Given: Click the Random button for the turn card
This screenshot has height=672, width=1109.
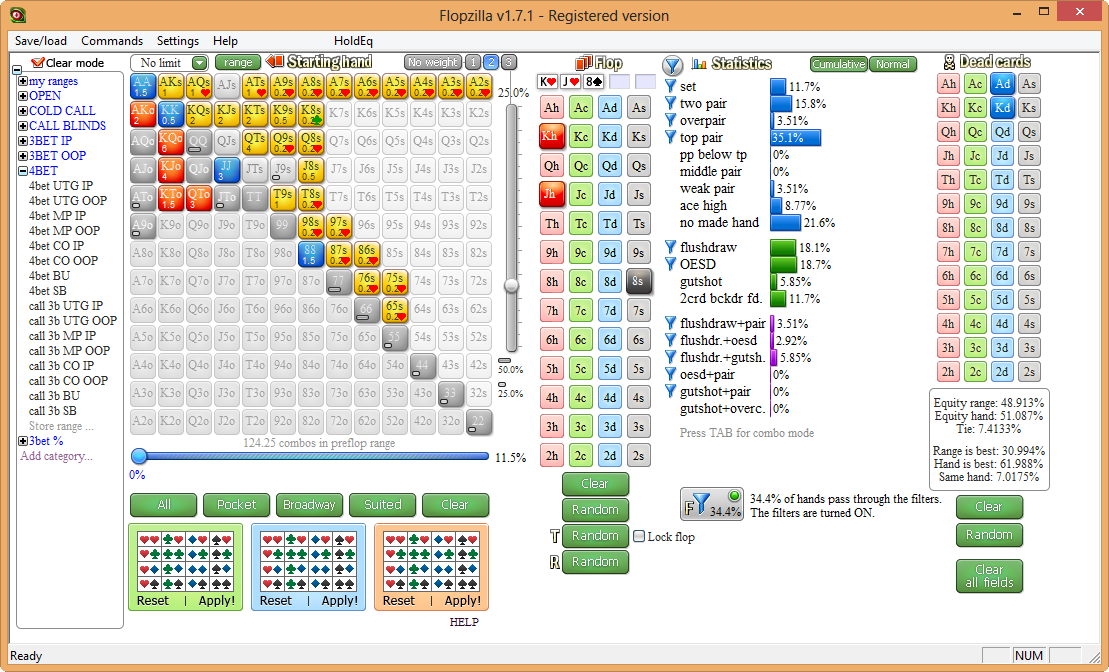Looking at the screenshot, I should tap(595, 536).
